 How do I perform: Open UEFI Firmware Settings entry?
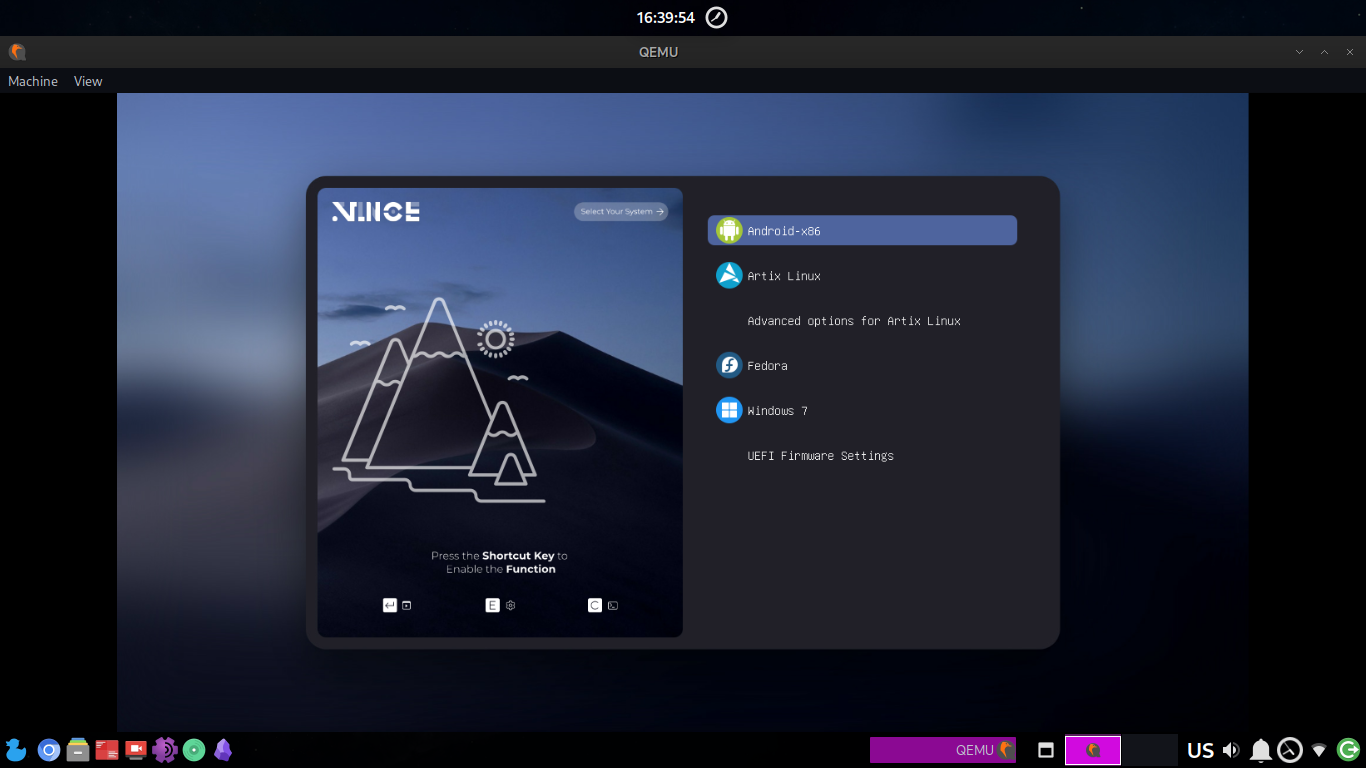click(820, 456)
